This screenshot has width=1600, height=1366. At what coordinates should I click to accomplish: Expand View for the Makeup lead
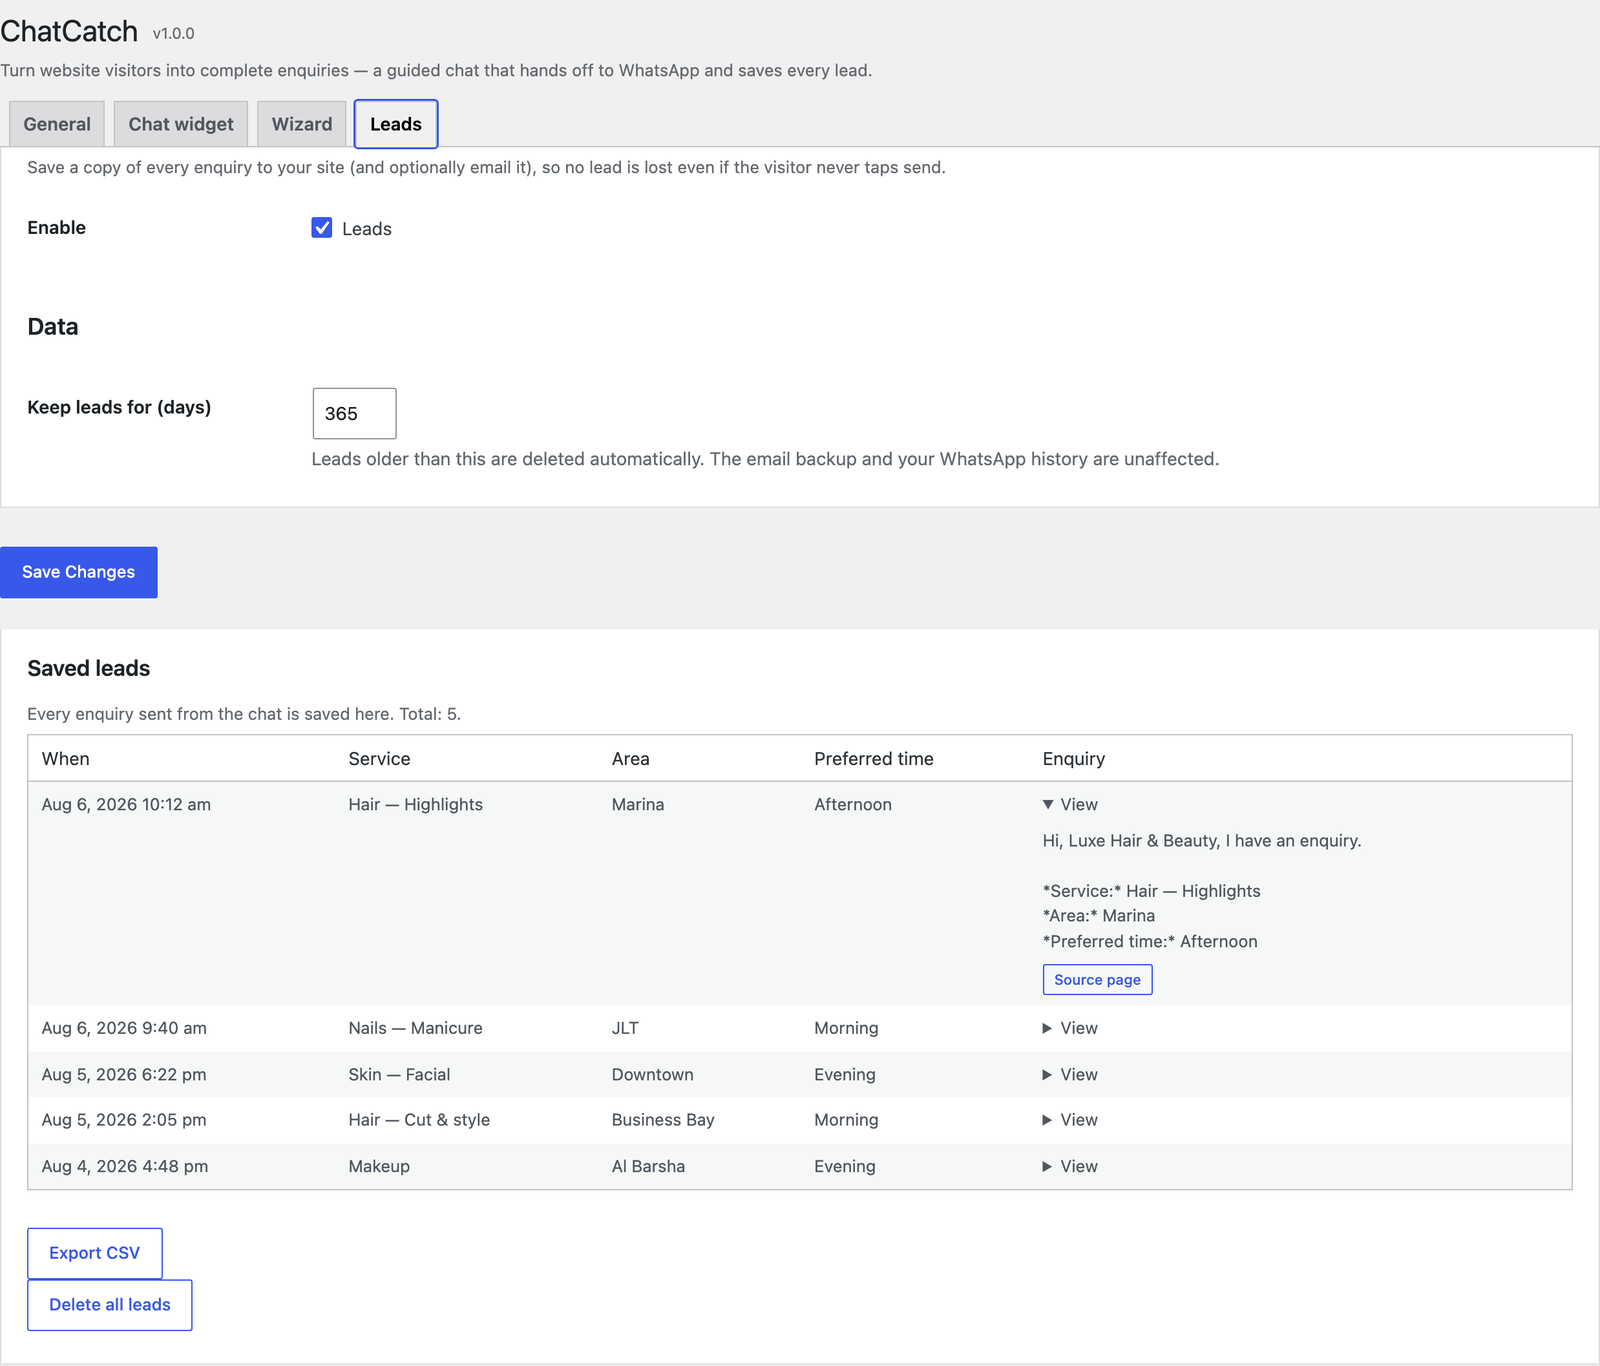click(x=1070, y=1166)
